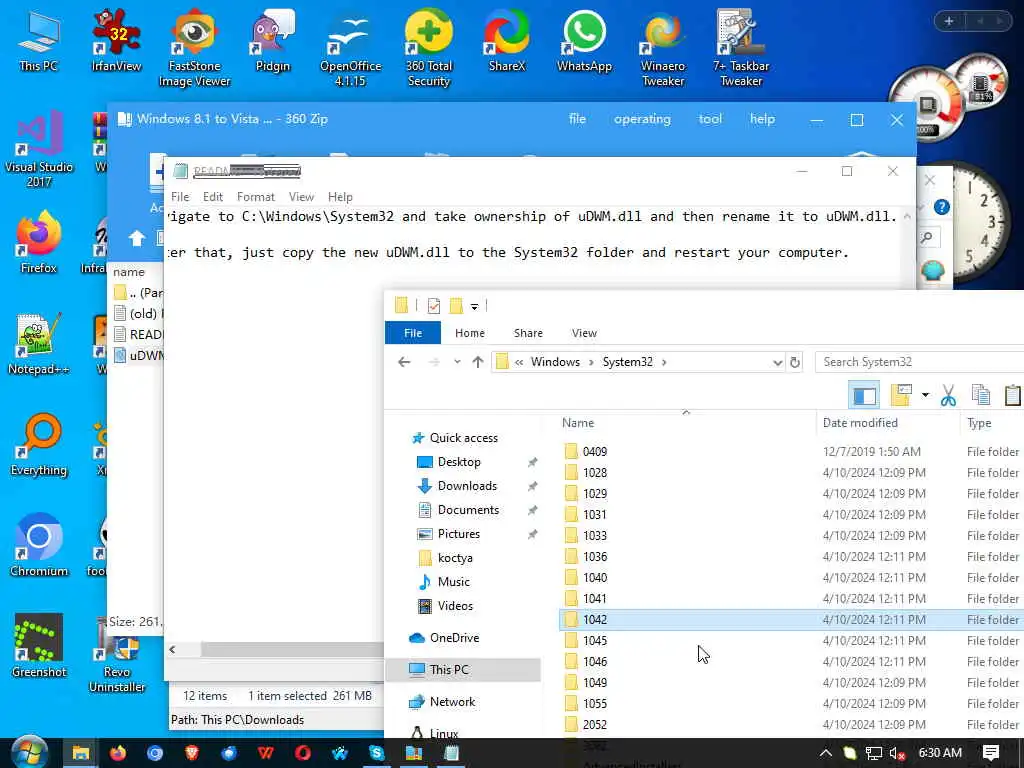Image resolution: width=1024 pixels, height=768 pixels.
Task: Open Opera from the taskbar
Action: [302, 753]
